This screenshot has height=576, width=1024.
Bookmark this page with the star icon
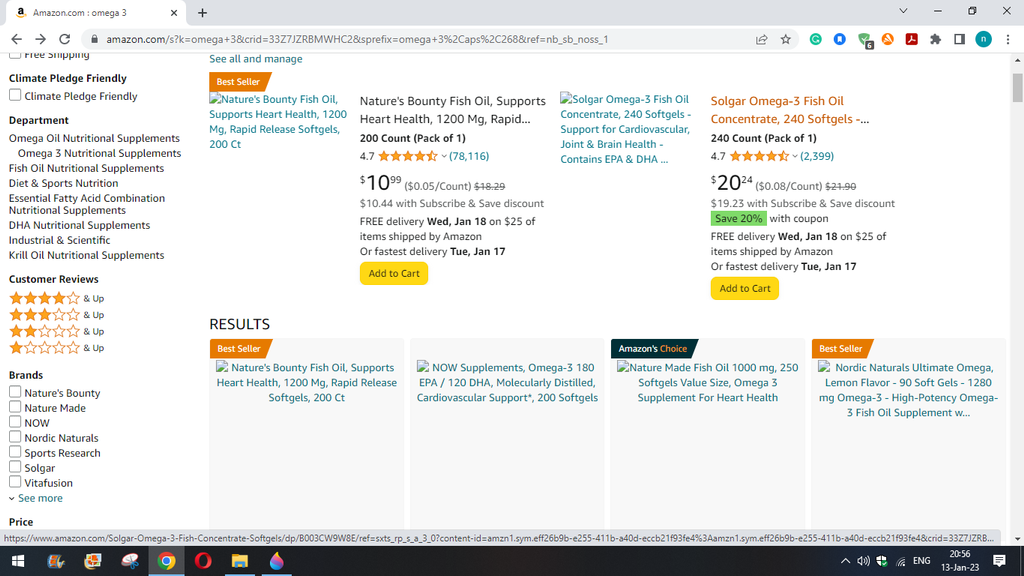(786, 39)
